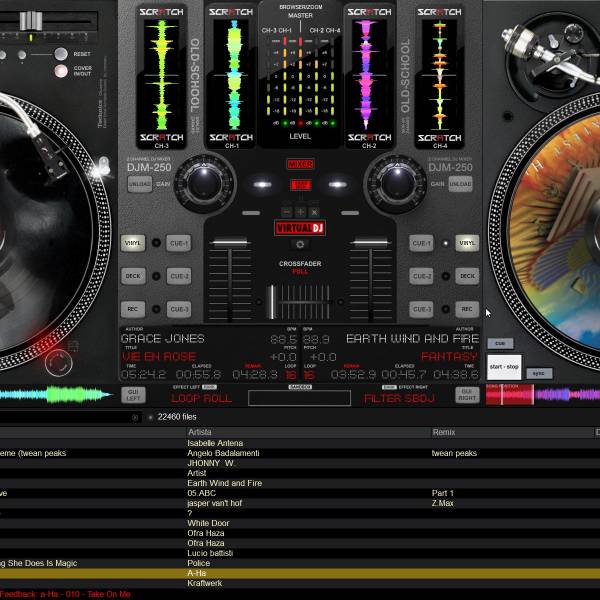Click the left deck song position waveform
Screen dimensions: 600x600
pyautogui.click(x=57, y=395)
